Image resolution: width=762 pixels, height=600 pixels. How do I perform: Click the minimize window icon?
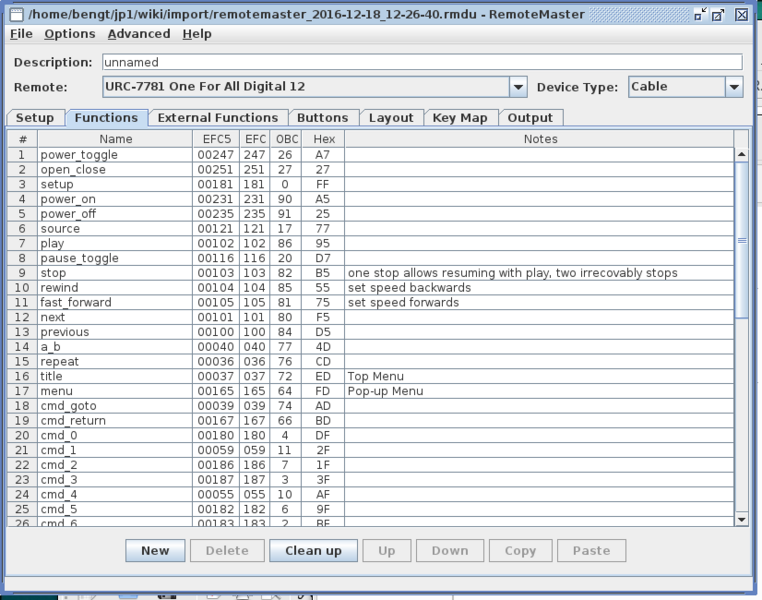tap(700, 15)
